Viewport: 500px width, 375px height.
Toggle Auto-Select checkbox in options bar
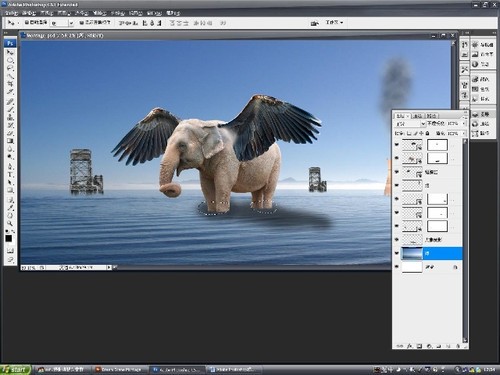(27, 22)
